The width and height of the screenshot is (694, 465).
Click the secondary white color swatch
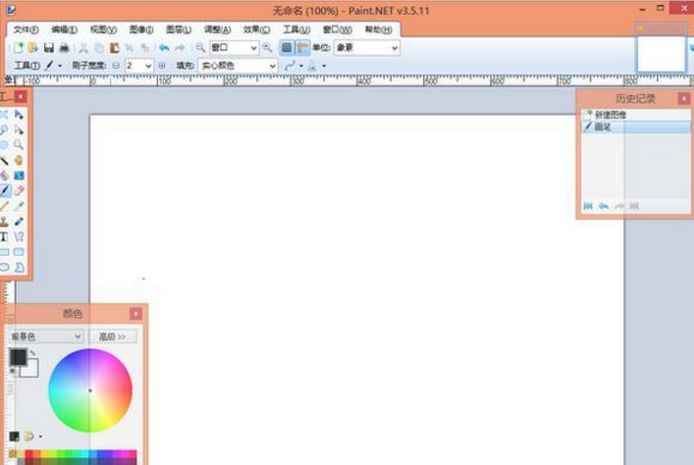(31, 370)
